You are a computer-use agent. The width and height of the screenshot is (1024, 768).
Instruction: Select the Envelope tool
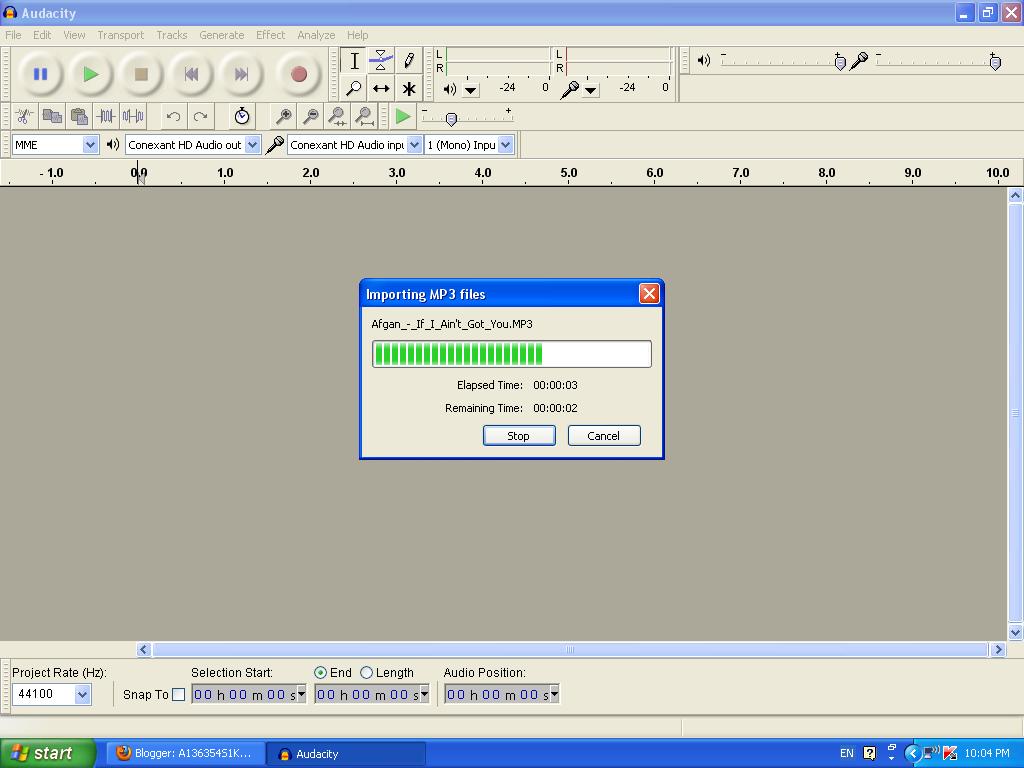(x=381, y=61)
